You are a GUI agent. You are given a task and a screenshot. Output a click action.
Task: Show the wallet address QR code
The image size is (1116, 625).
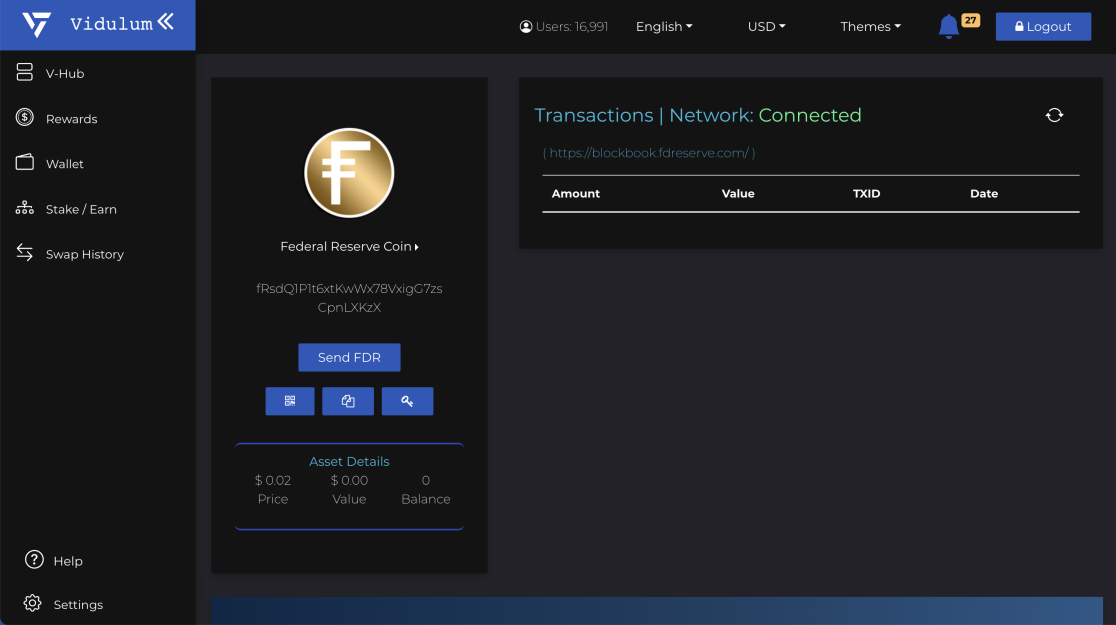pyautogui.click(x=290, y=401)
